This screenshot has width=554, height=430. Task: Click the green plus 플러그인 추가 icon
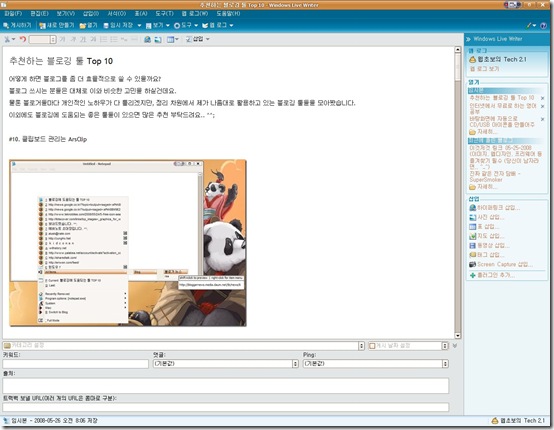(x=472, y=275)
